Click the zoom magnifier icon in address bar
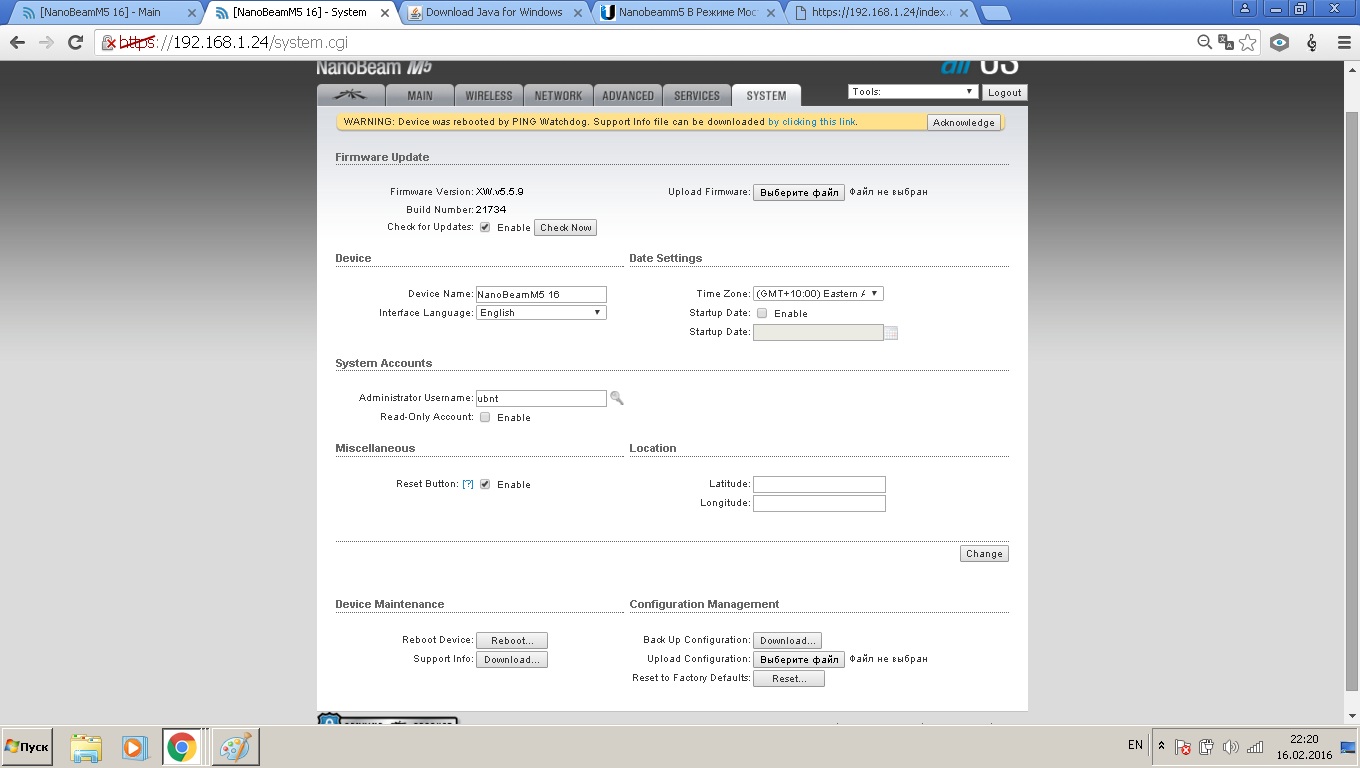Viewport: 1360px width, 768px height. click(1205, 43)
